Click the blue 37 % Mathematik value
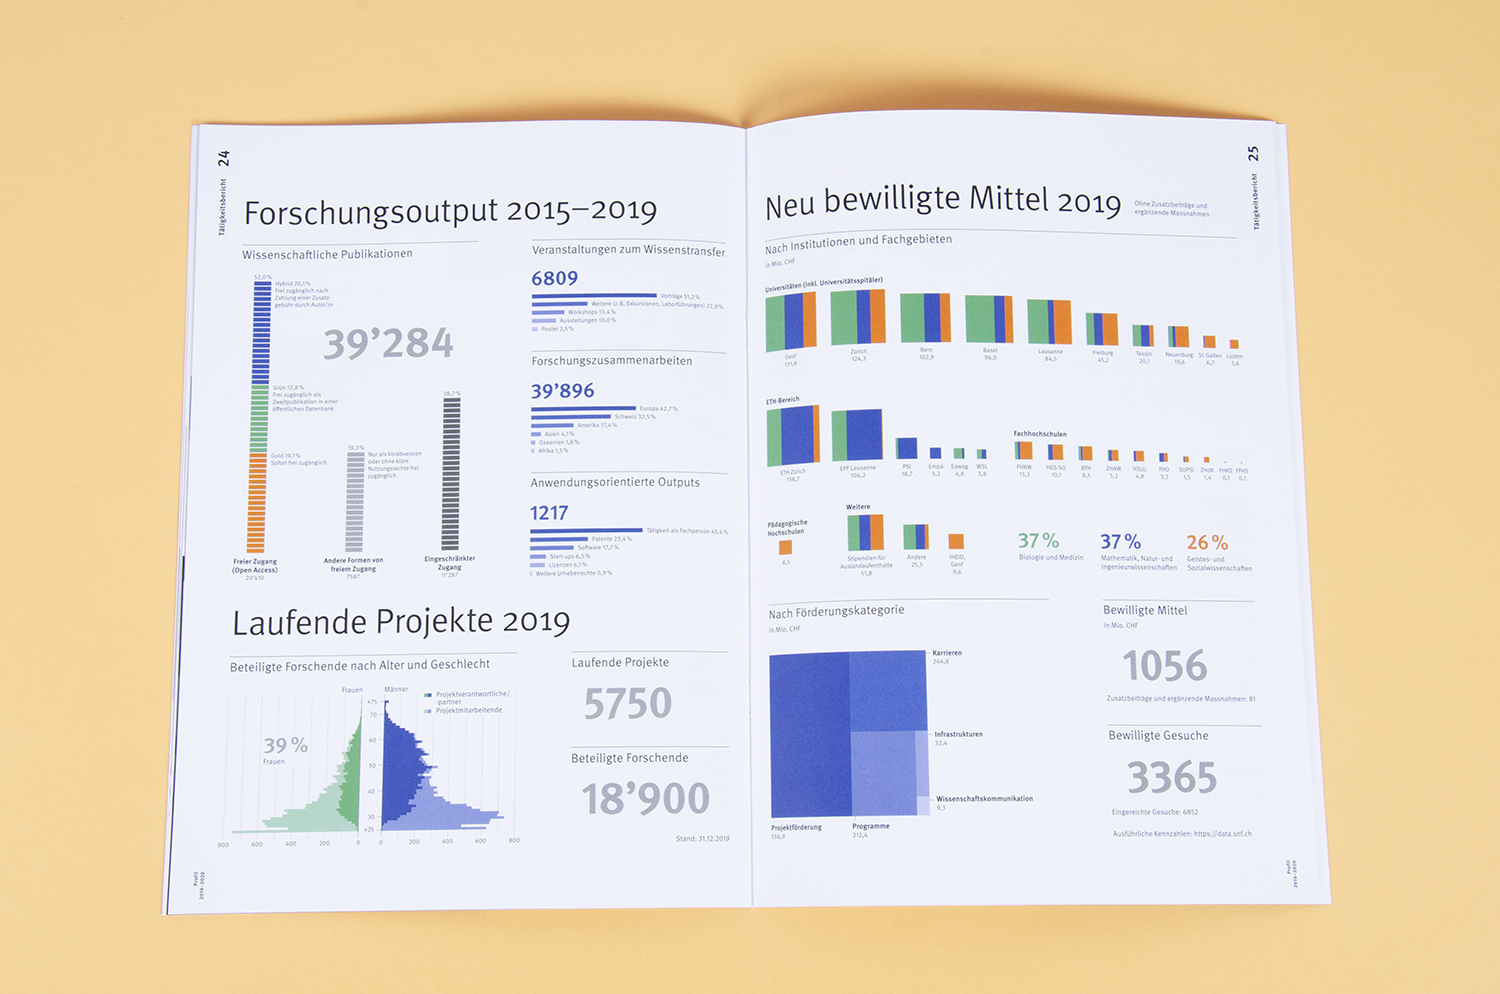Viewport: 1500px width, 994px height. coord(1120,542)
